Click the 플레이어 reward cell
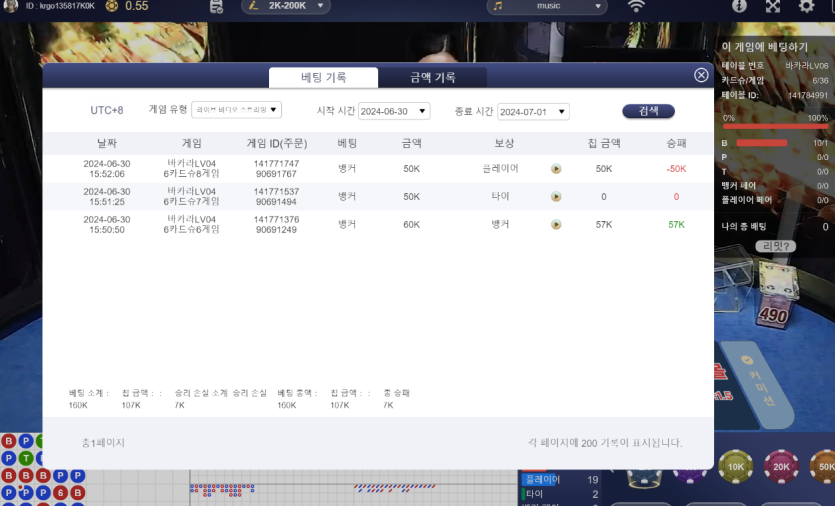The image size is (835, 506). click(x=500, y=169)
